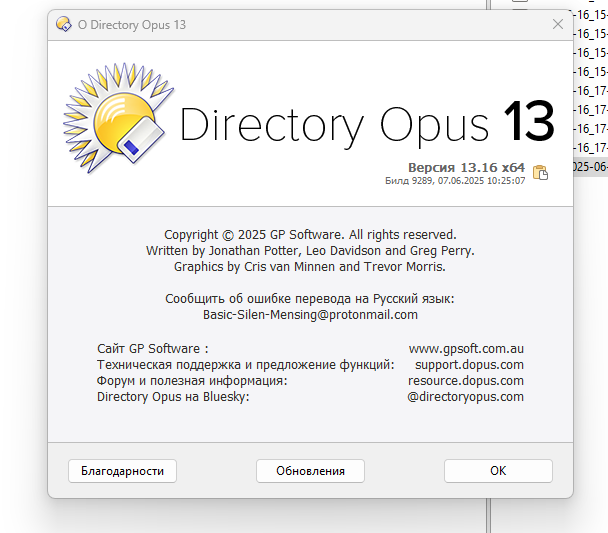Click the Билд 9289 build line
This screenshot has width=608, height=533.
coord(455,181)
